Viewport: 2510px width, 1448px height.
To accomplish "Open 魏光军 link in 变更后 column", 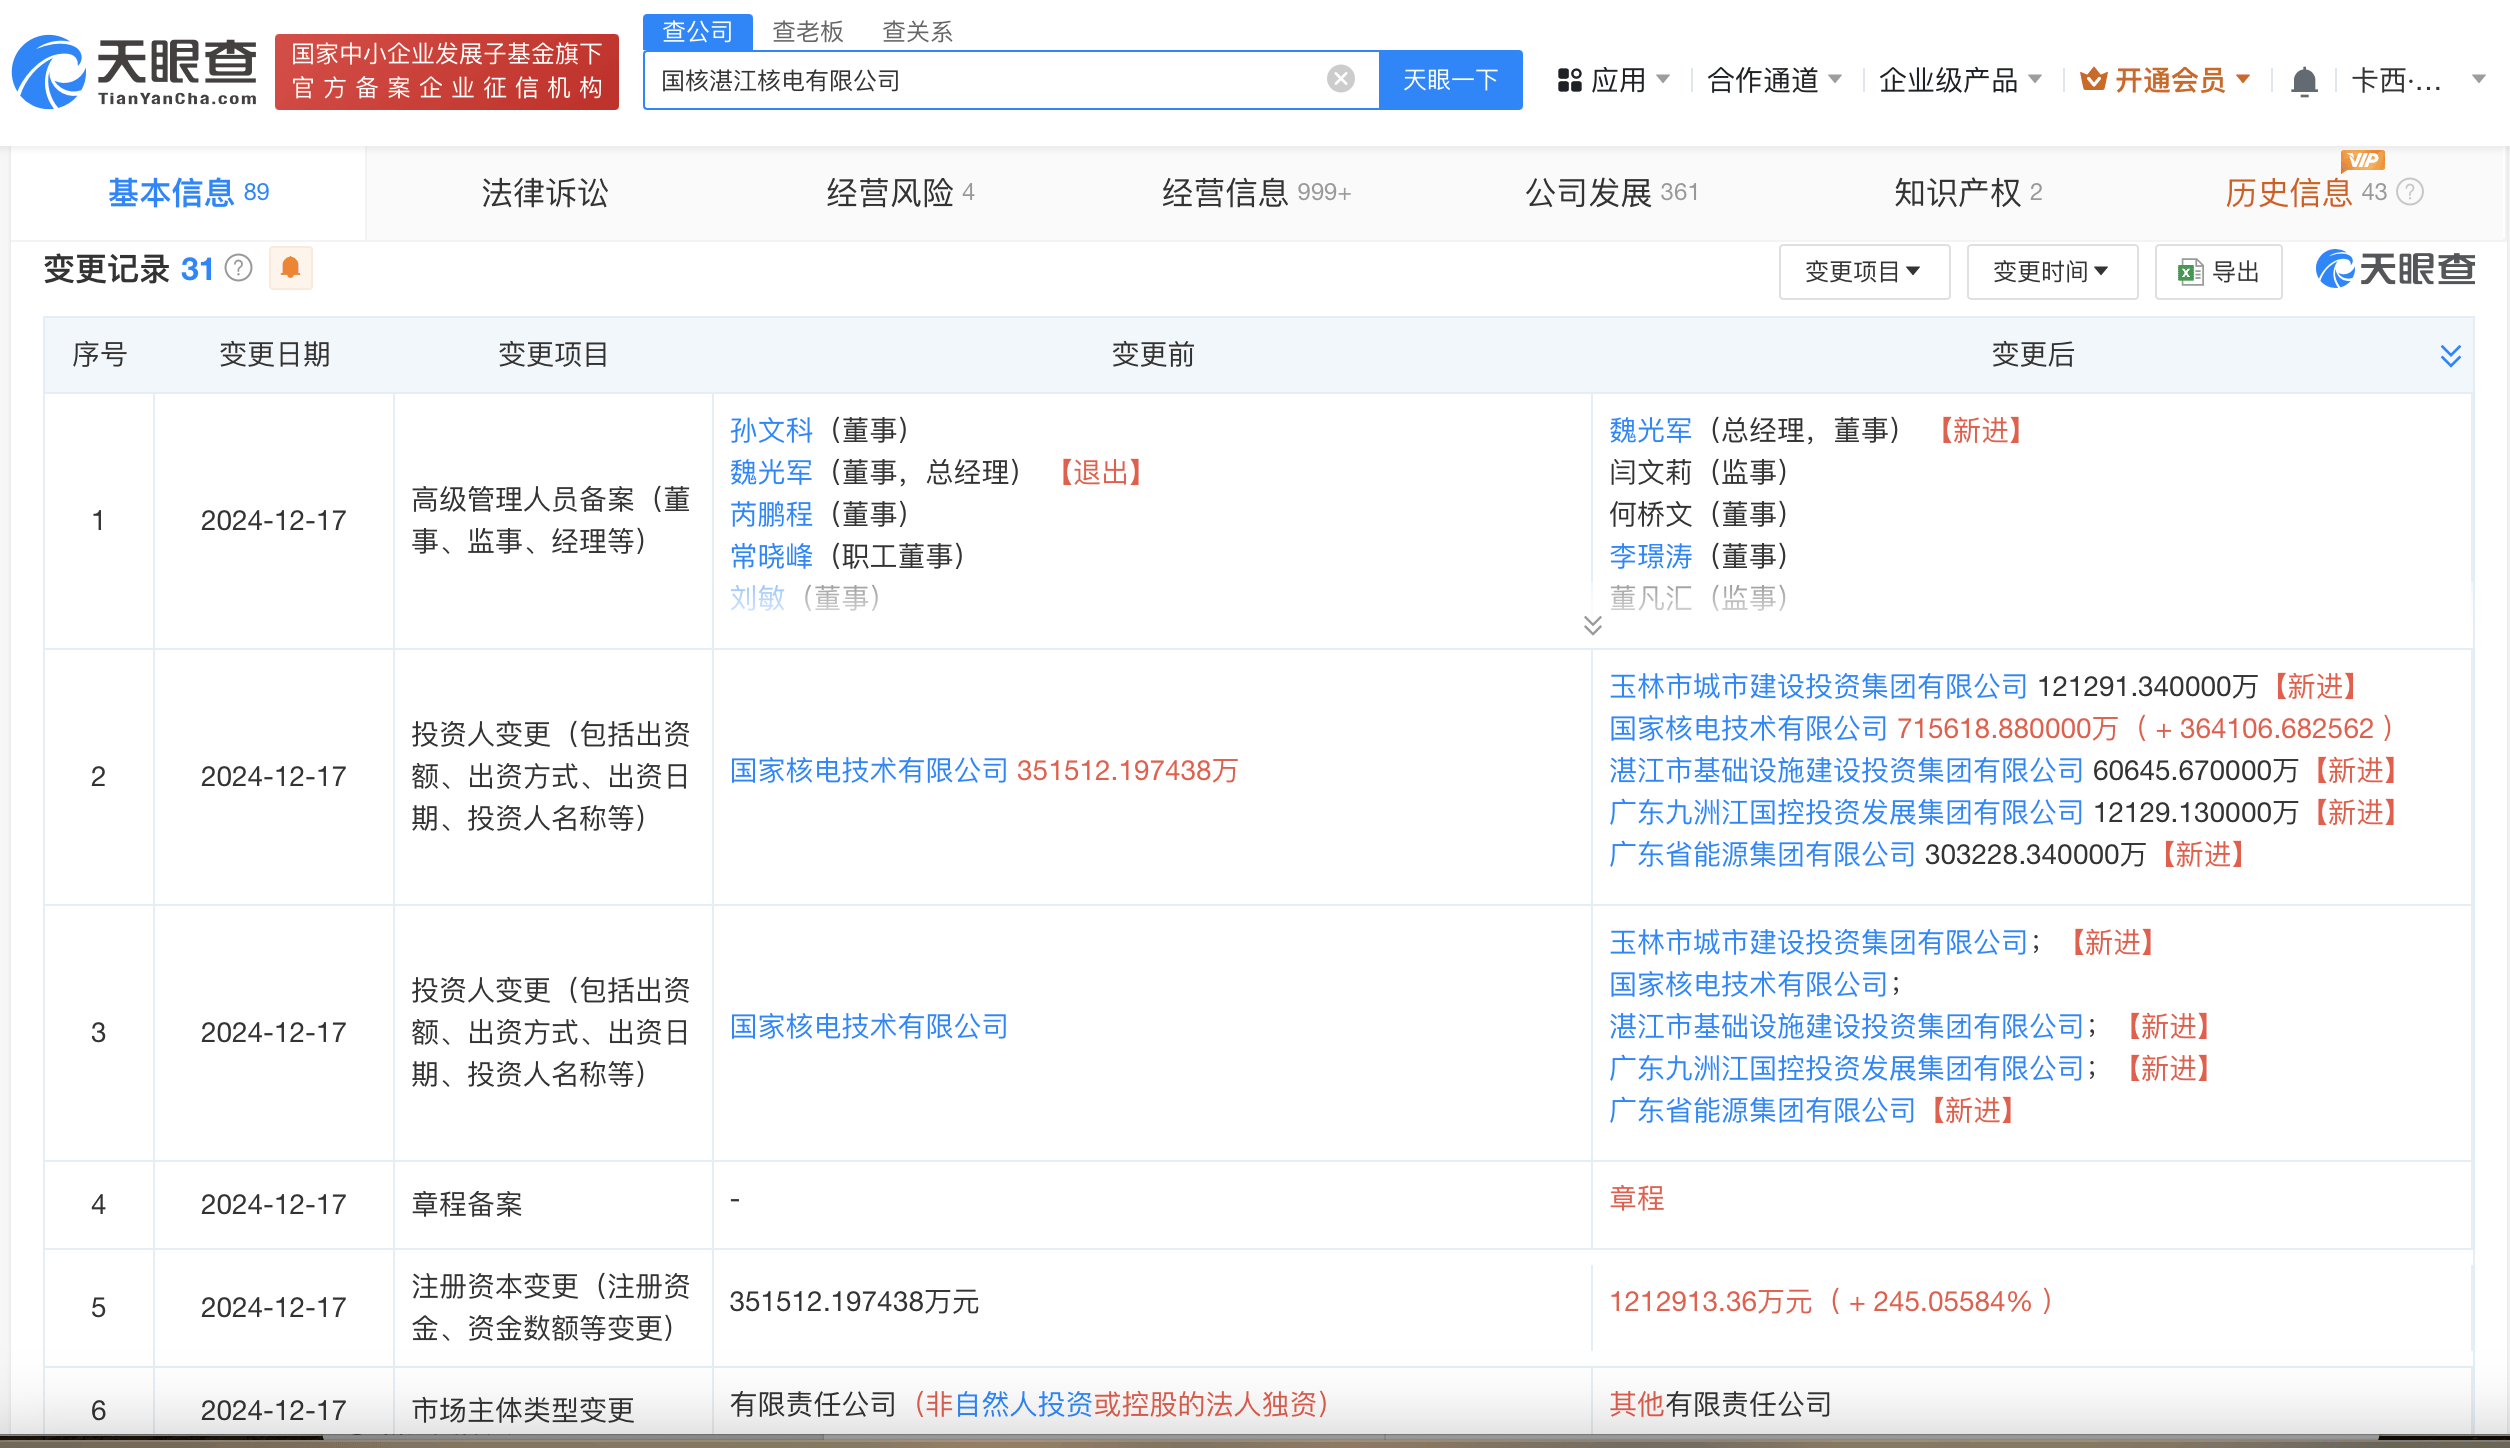I will tap(1650, 430).
